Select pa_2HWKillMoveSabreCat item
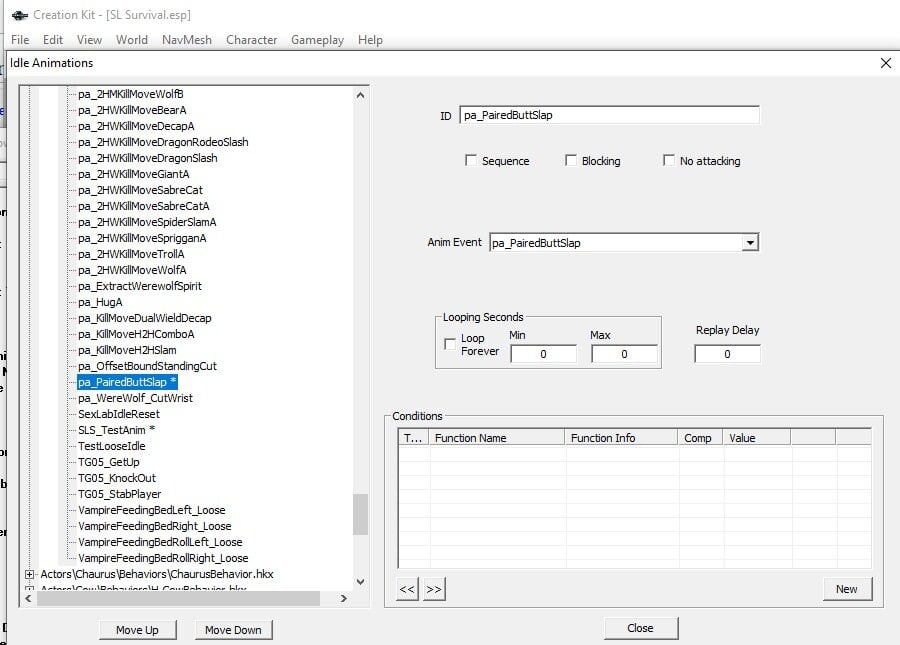Screen dimensions: 900x645 140,190
